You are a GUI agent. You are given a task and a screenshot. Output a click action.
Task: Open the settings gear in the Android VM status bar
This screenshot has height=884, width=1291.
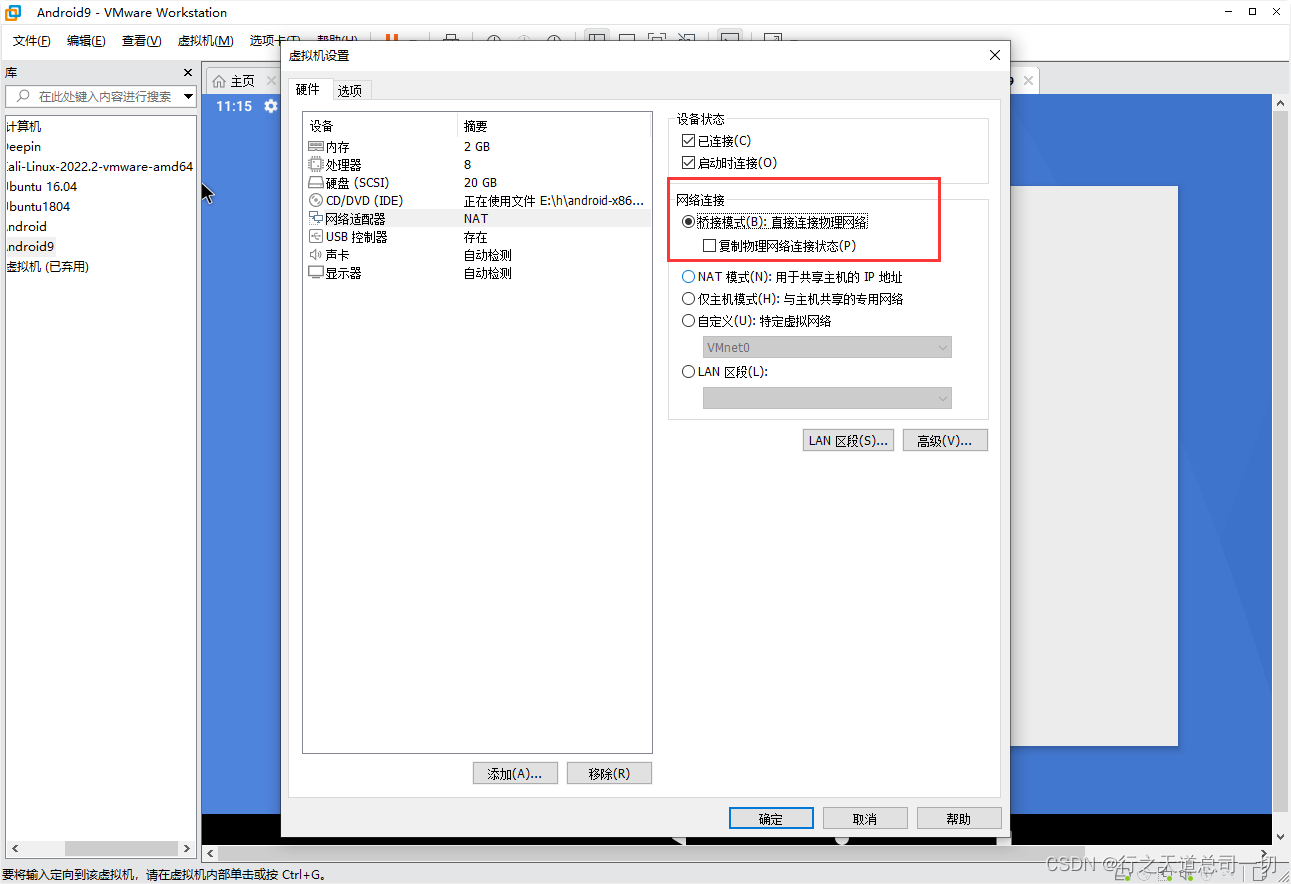pyautogui.click(x=270, y=106)
